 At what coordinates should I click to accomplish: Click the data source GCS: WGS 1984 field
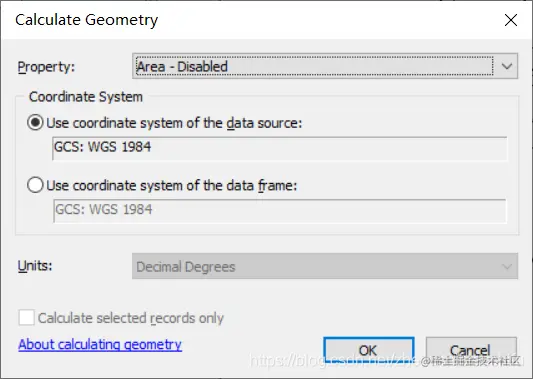point(279,148)
